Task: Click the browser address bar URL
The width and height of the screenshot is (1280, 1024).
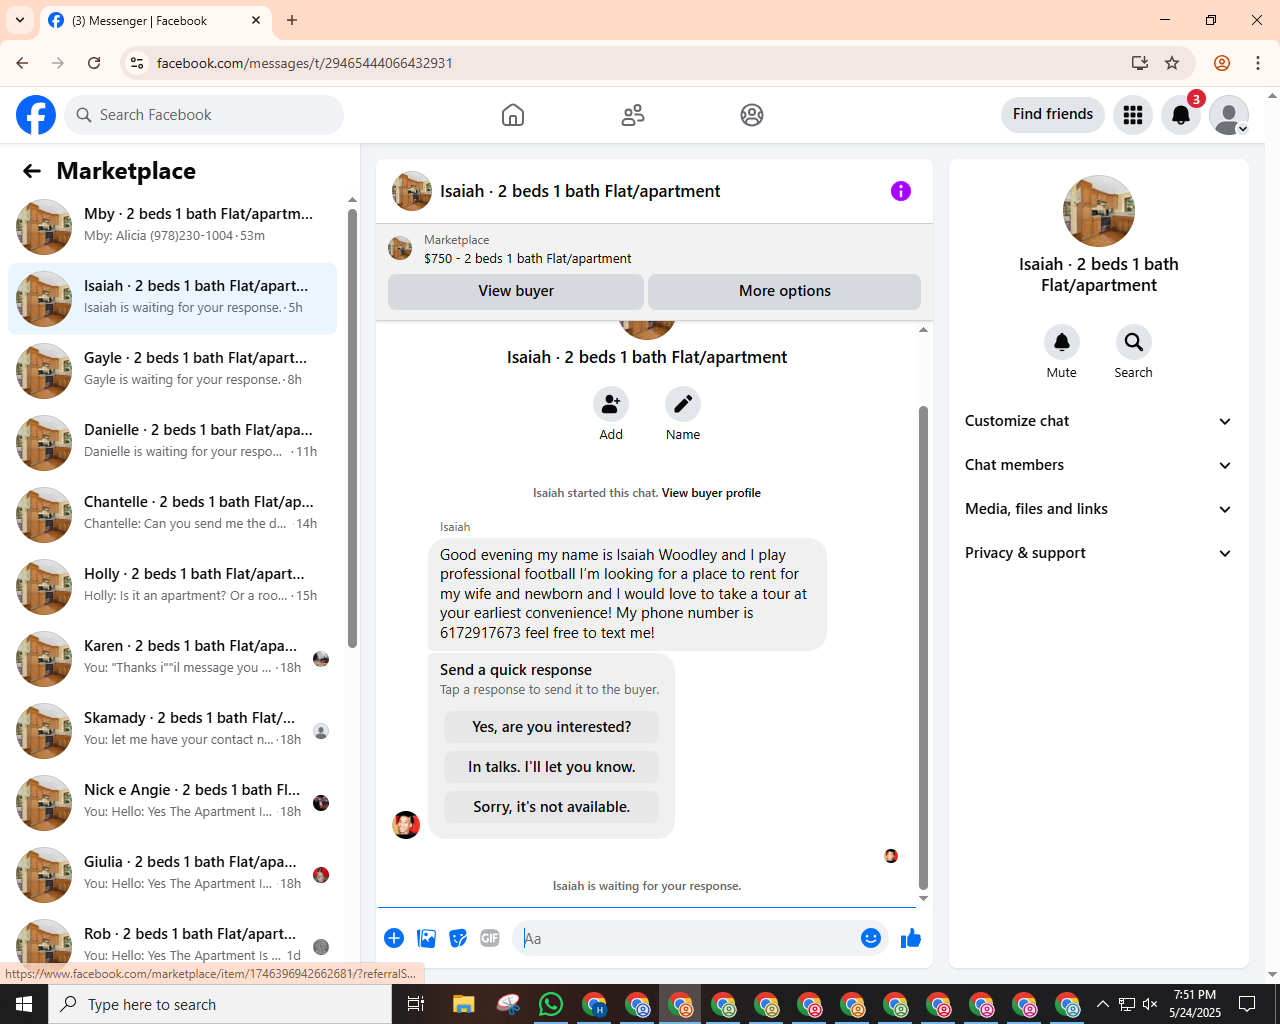Action: [304, 63]
